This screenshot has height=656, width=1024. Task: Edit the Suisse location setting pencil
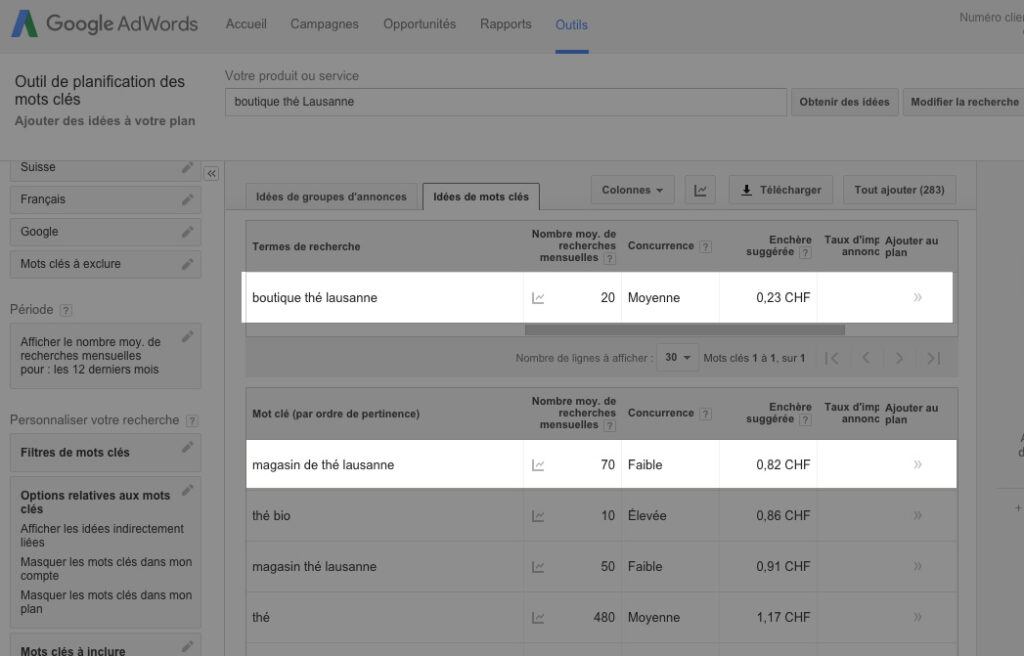[x=187, y=167]
